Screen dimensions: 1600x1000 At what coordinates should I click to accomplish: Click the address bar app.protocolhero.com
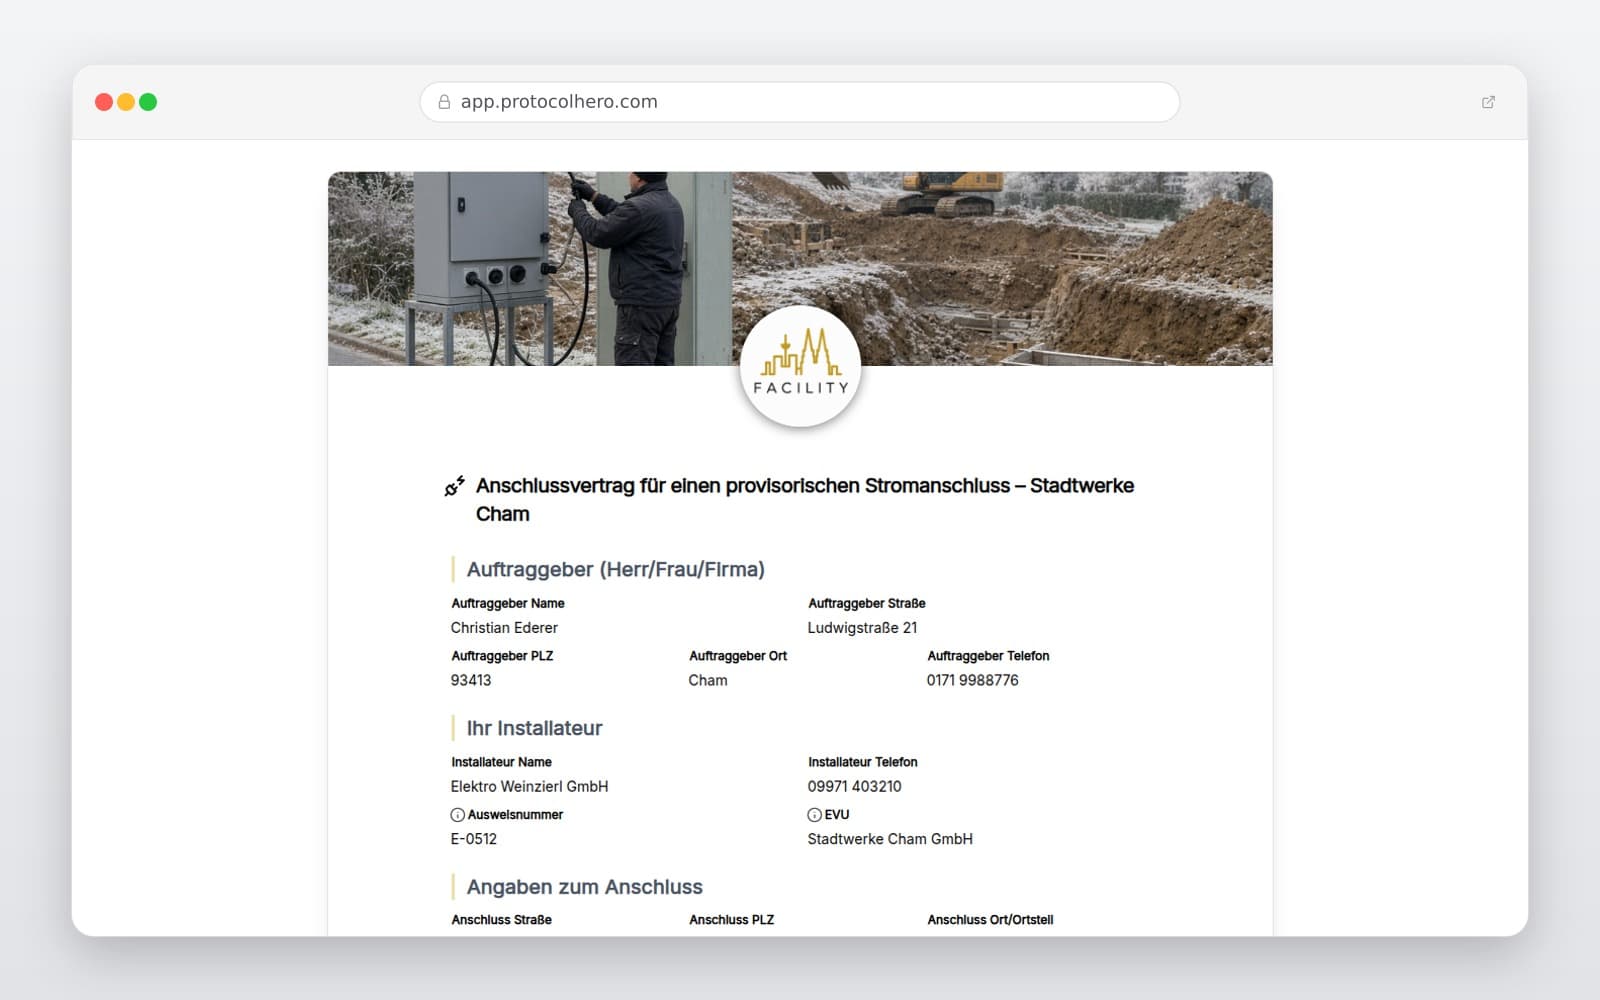800,102
